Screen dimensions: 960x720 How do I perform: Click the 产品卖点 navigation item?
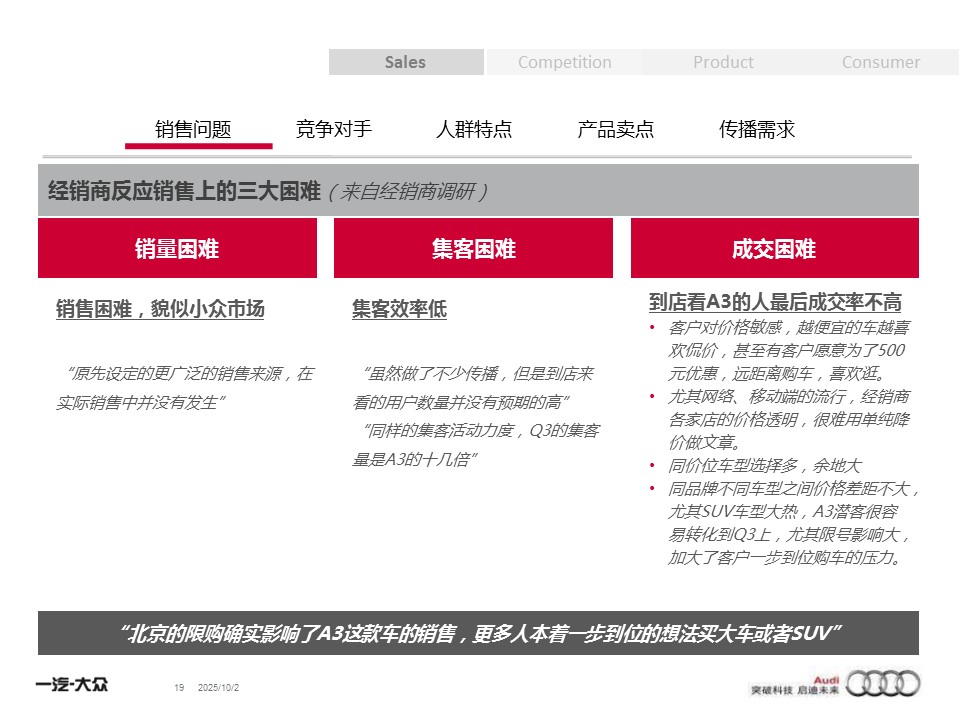click(616, 129)
